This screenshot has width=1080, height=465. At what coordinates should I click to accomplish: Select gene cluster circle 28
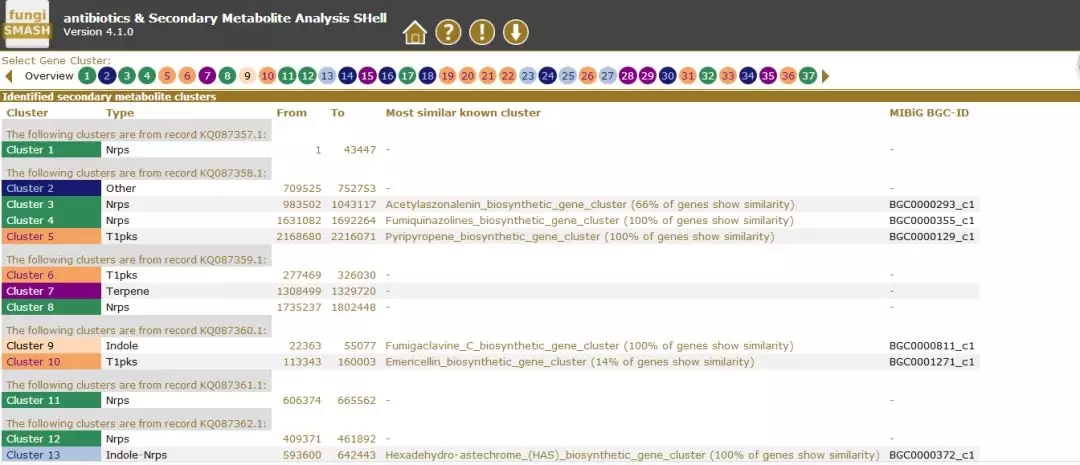(628, 76)
